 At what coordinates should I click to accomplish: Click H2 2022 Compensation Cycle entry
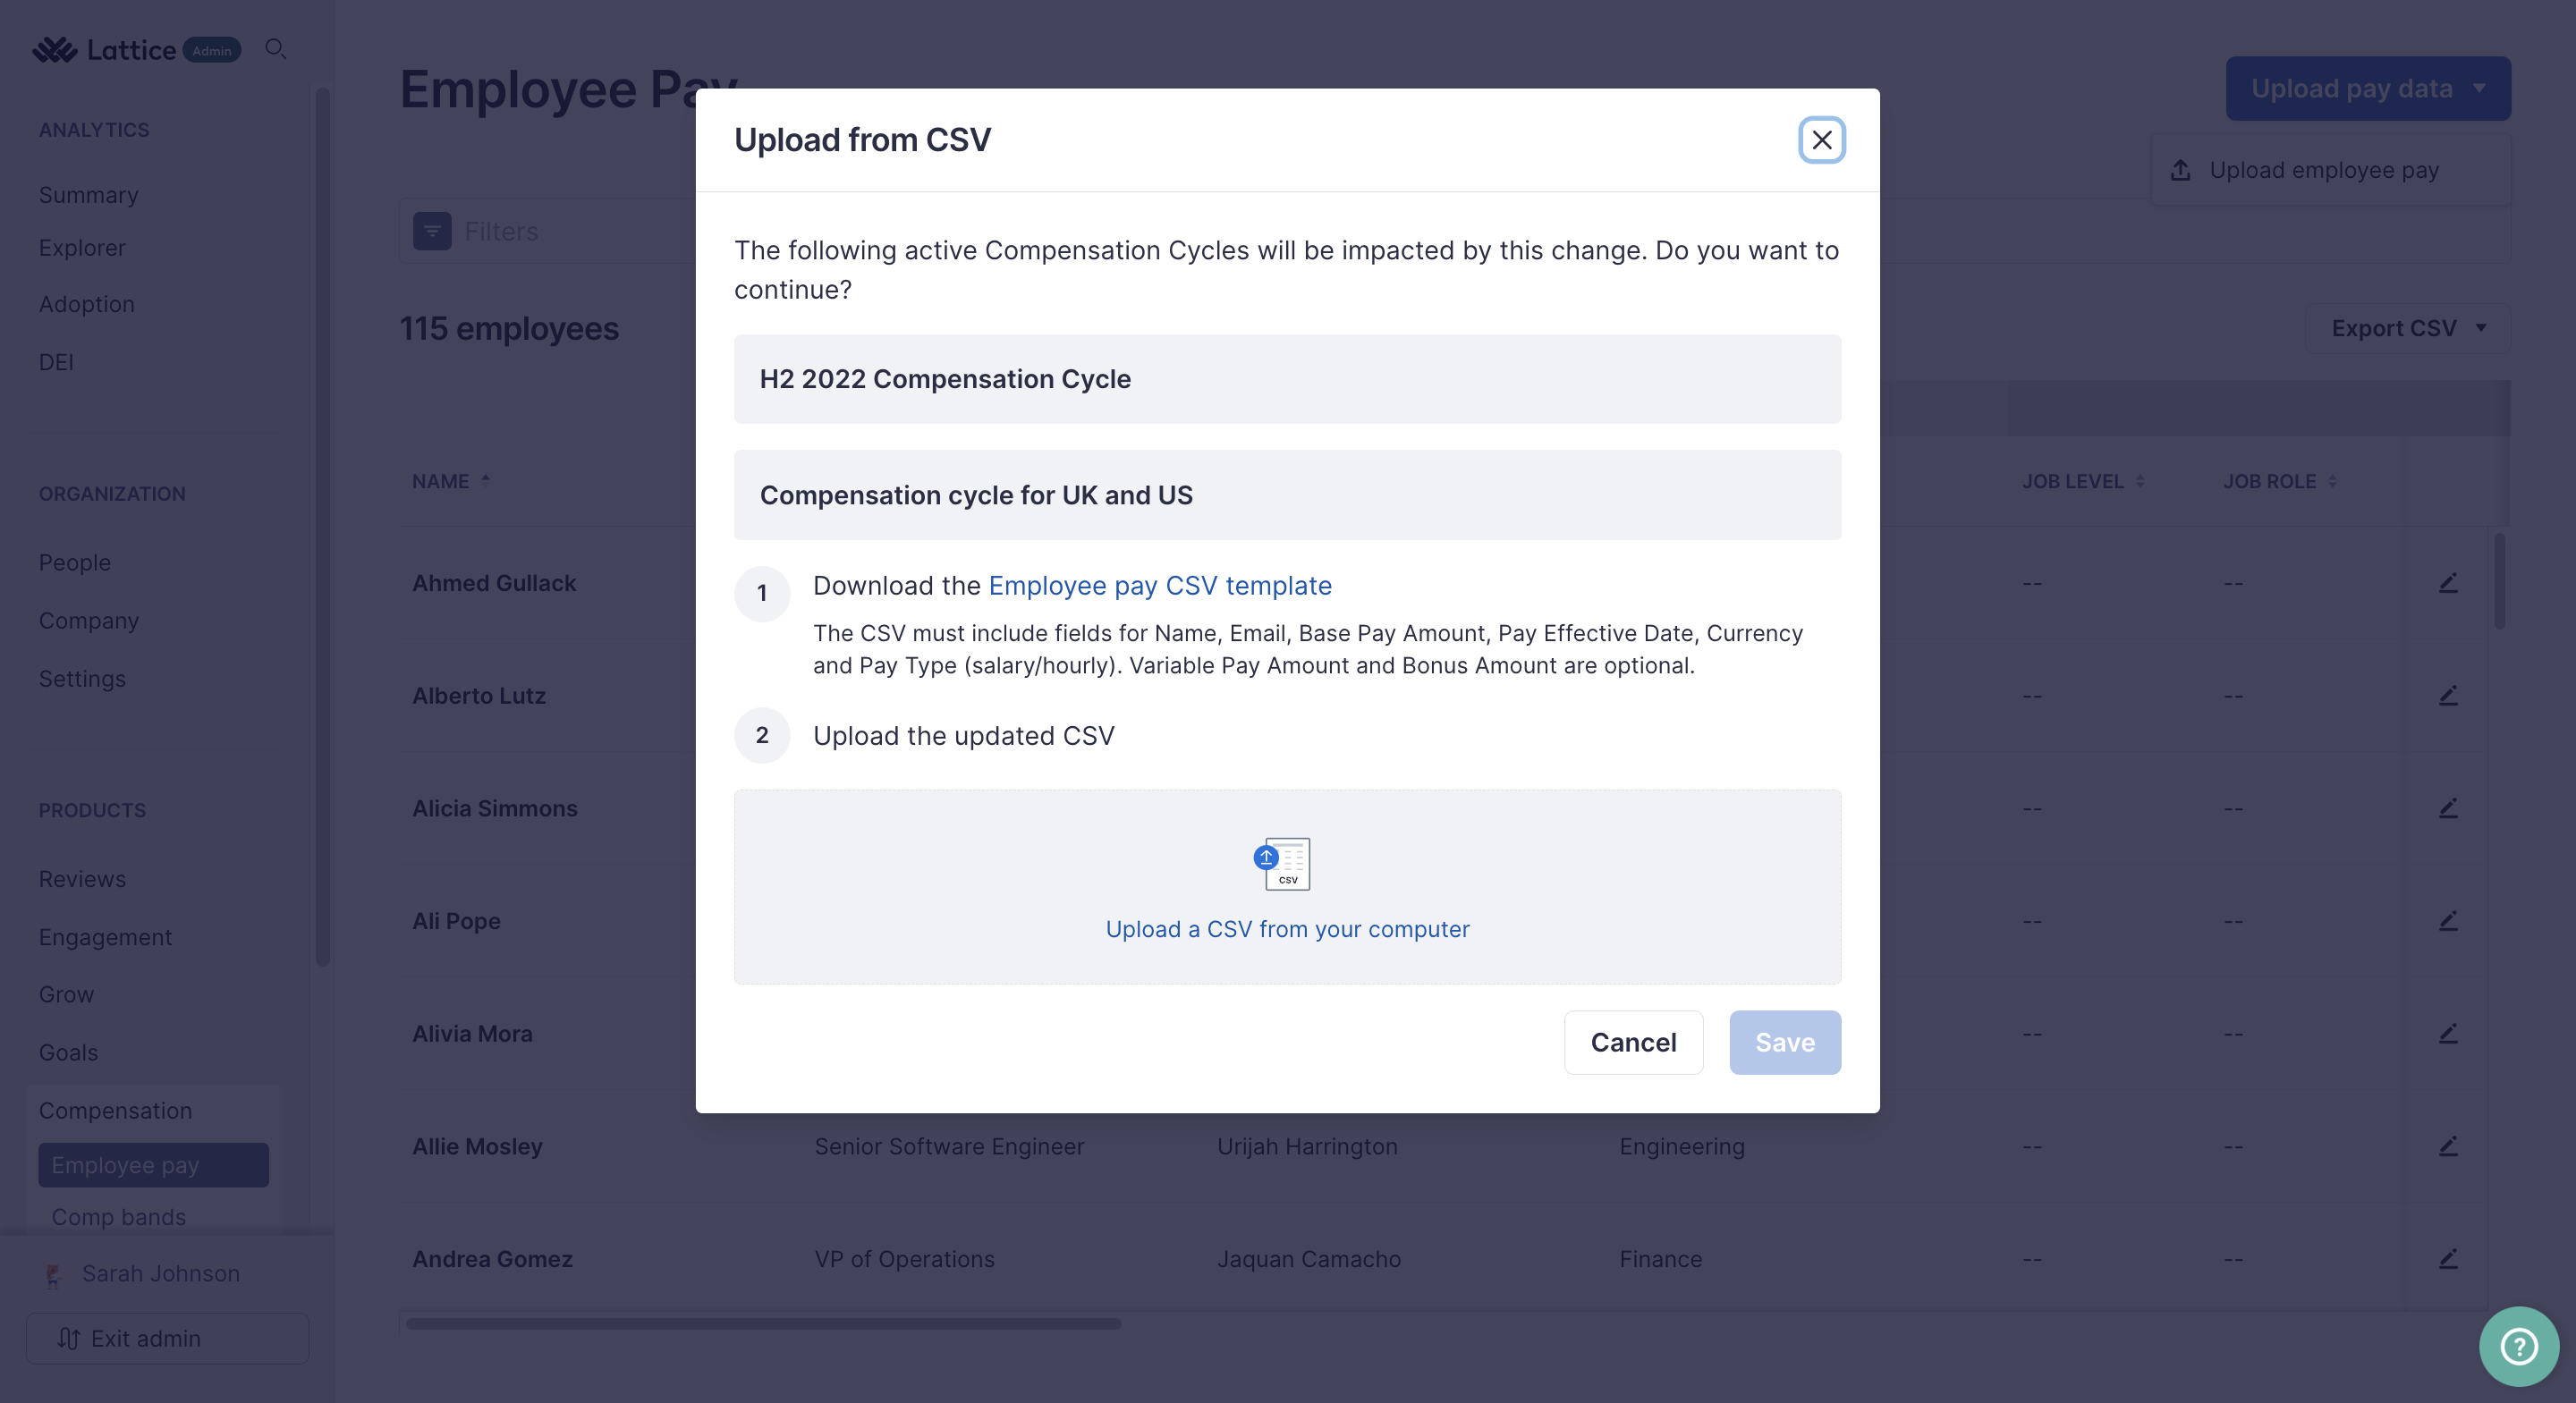[x=1287, y=379]
